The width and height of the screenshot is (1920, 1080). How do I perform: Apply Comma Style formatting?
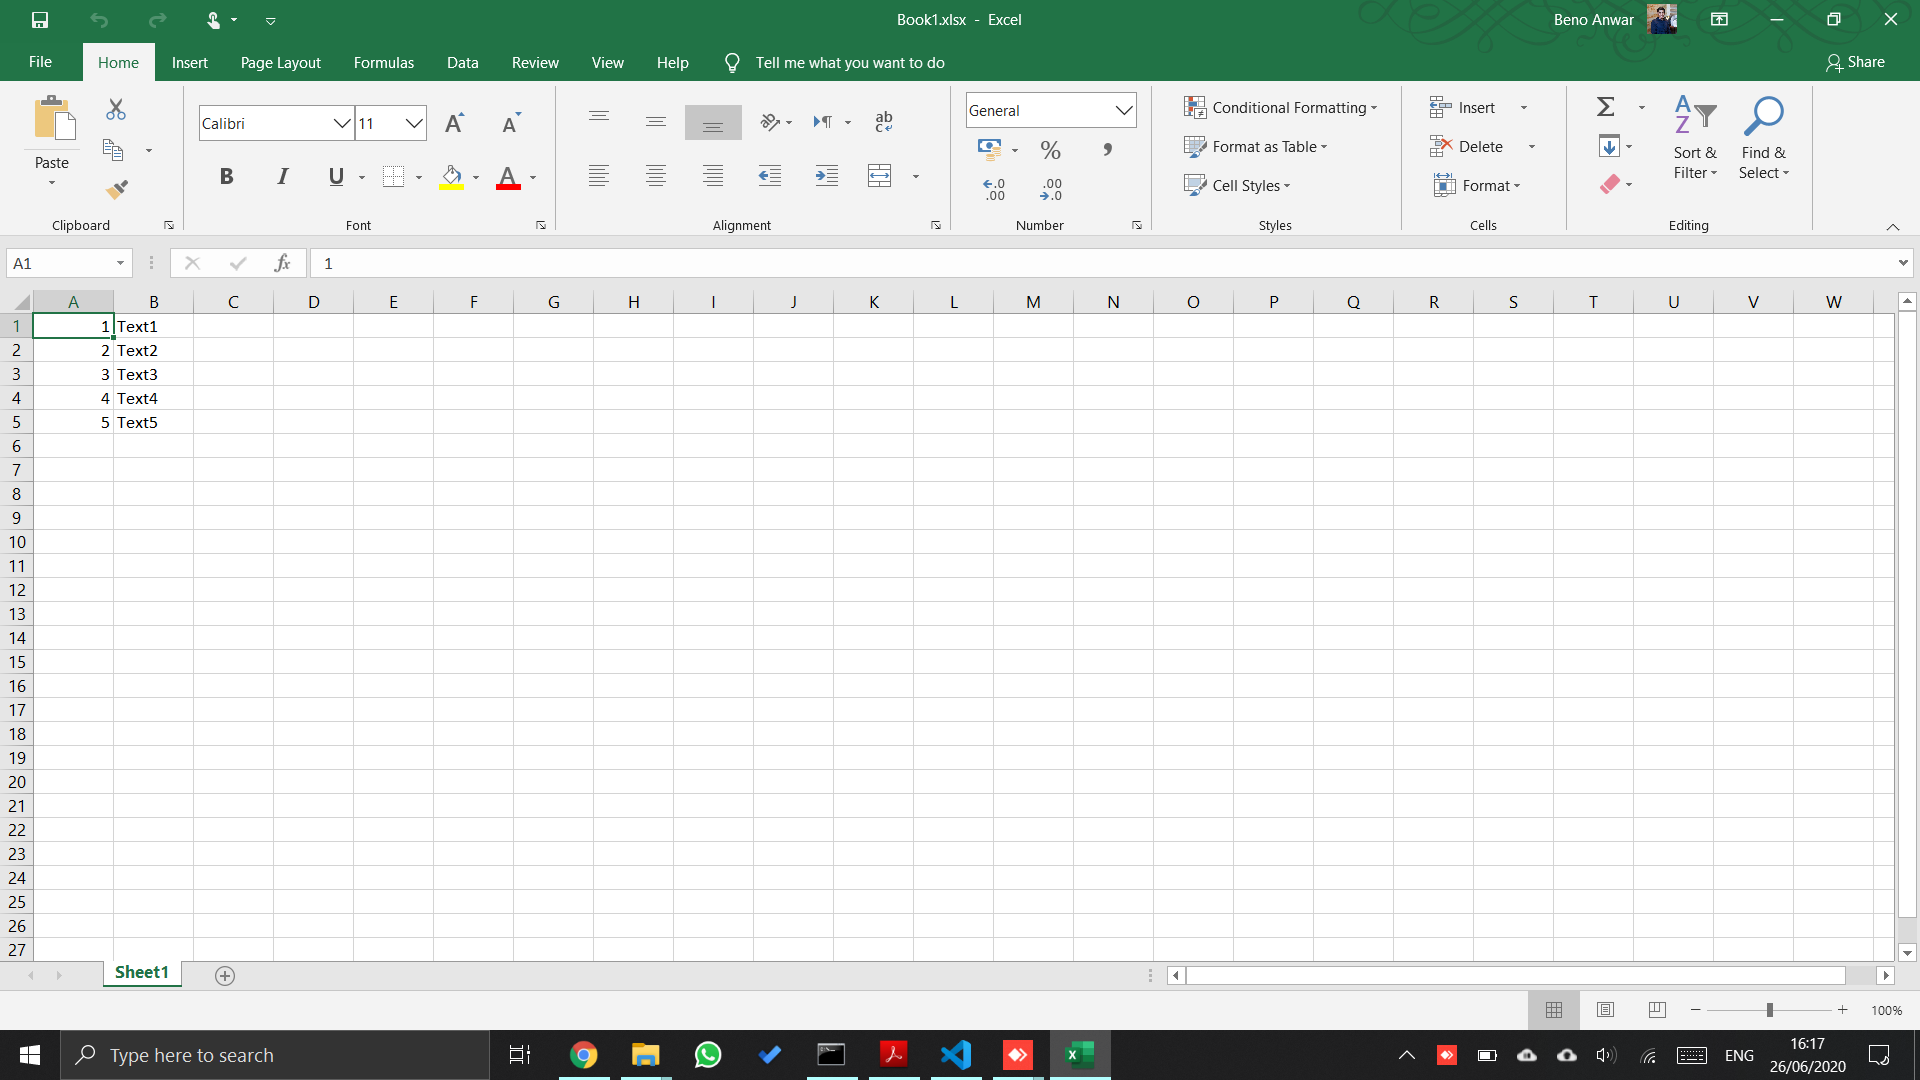click(x=1106, y=150)
